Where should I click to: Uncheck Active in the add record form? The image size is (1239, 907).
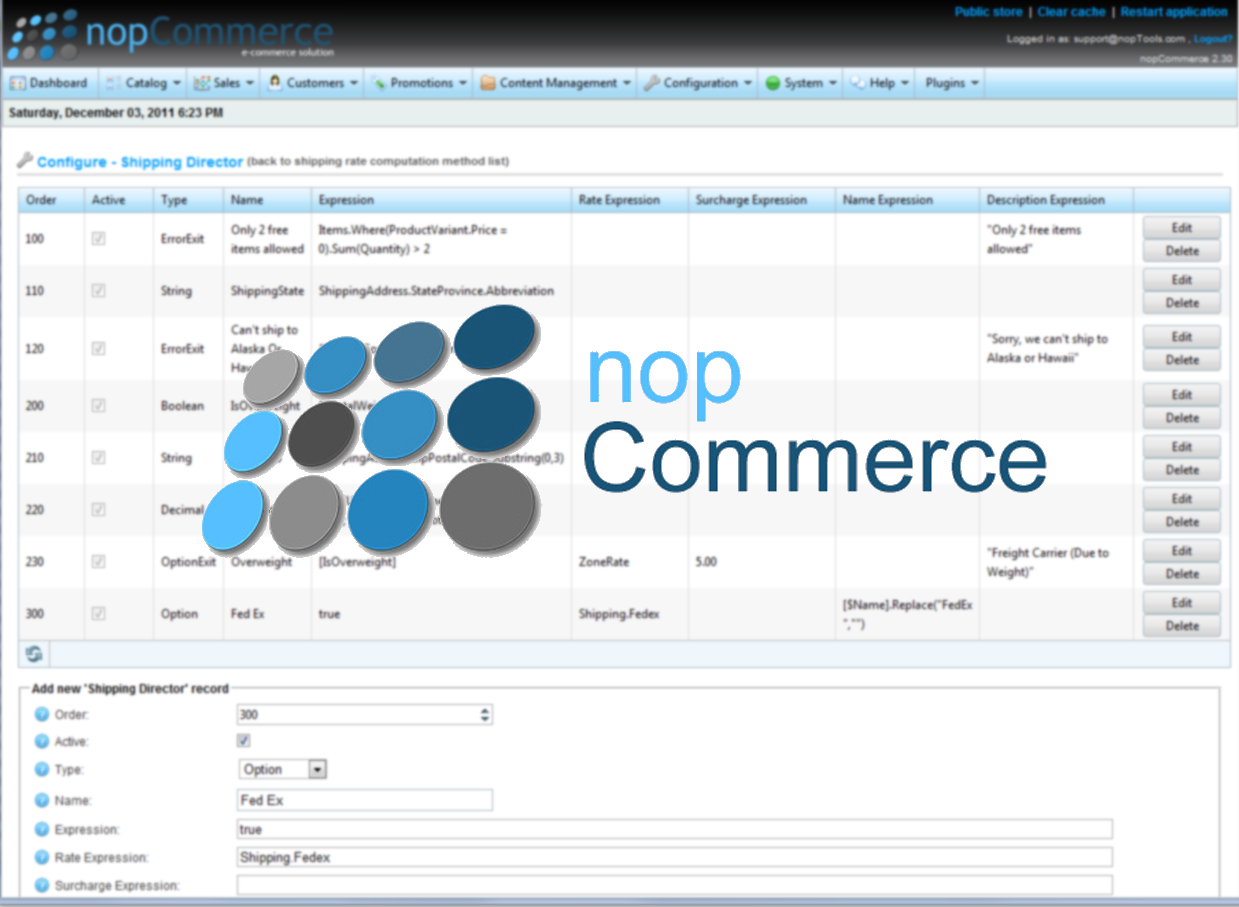coord(243,741)
